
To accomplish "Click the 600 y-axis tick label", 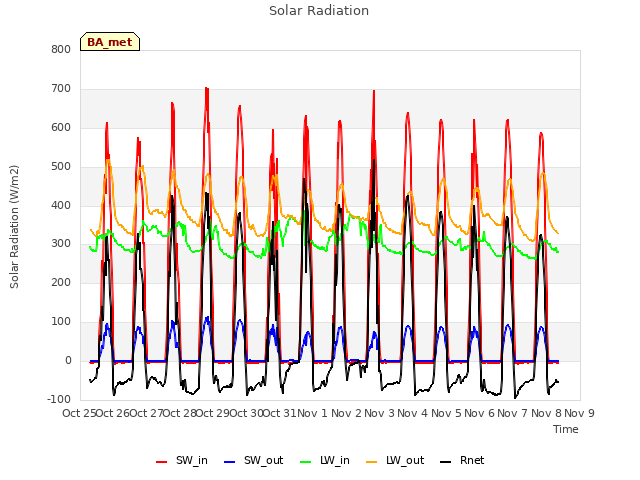I will click(61, 127).
